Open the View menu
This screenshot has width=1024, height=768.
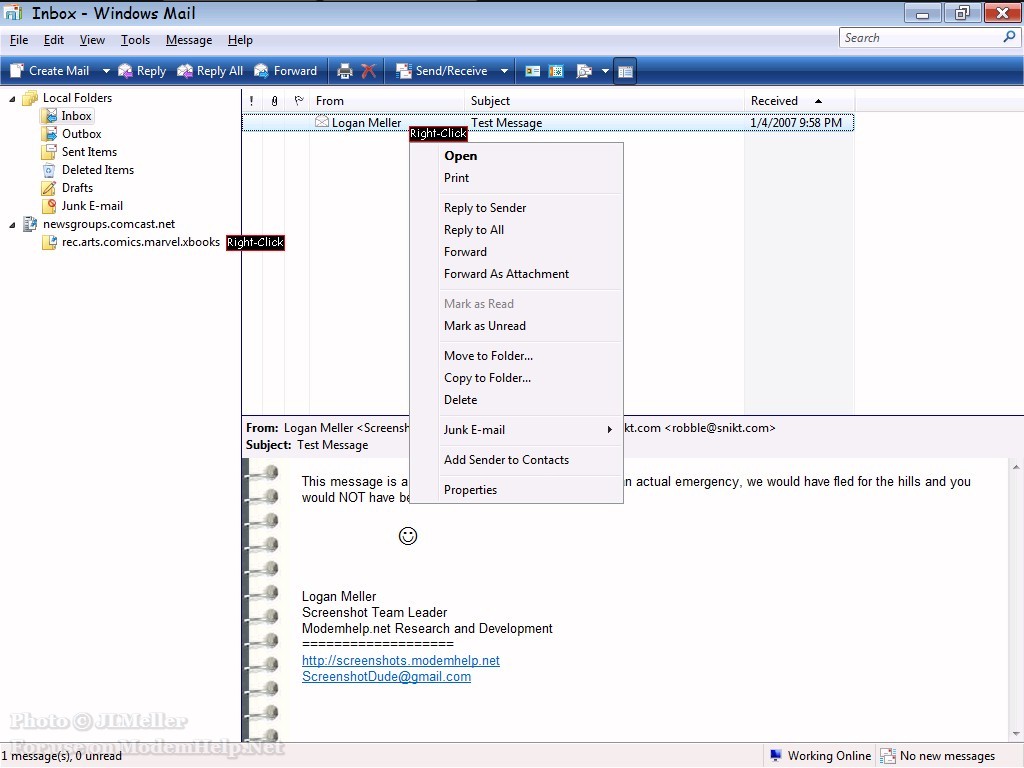coord(92,40)
